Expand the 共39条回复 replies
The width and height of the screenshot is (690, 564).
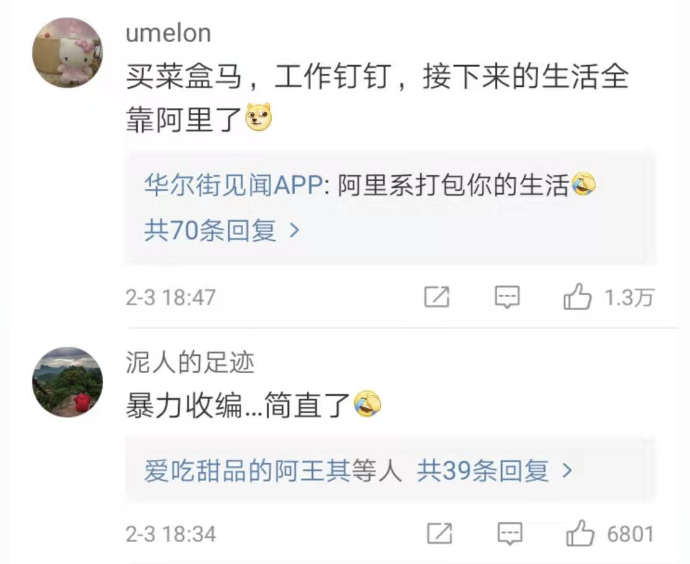tap(496, 470)
